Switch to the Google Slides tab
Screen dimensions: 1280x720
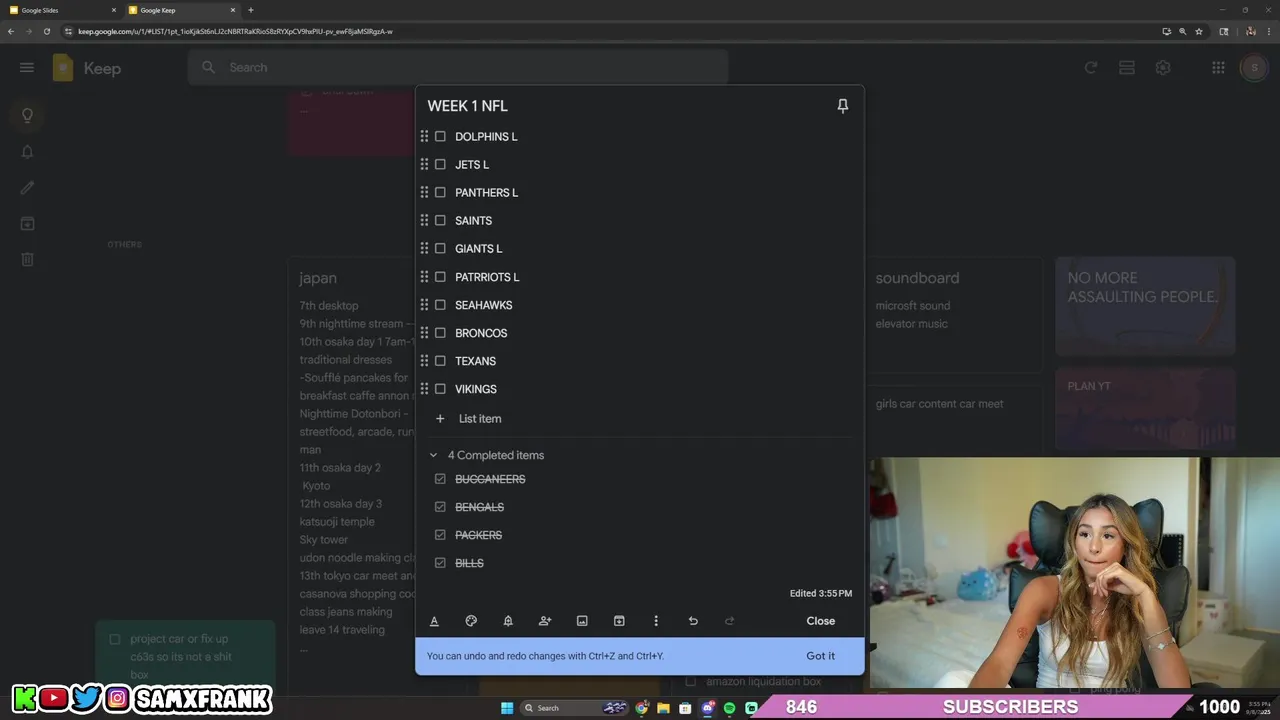[x=62, y=10]
